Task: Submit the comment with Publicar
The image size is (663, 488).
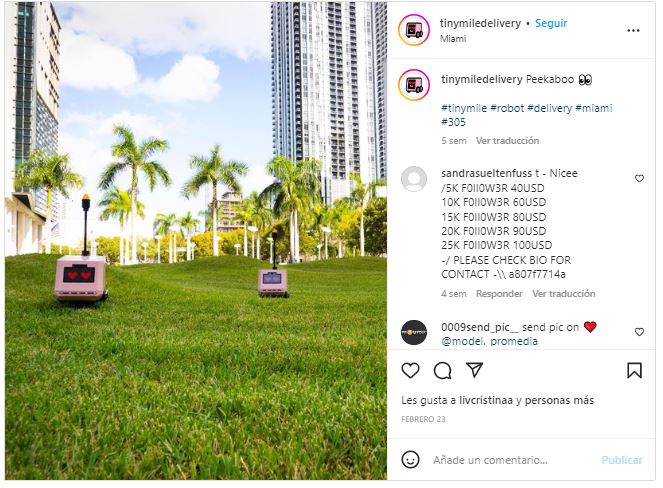Action: (622, 460)
